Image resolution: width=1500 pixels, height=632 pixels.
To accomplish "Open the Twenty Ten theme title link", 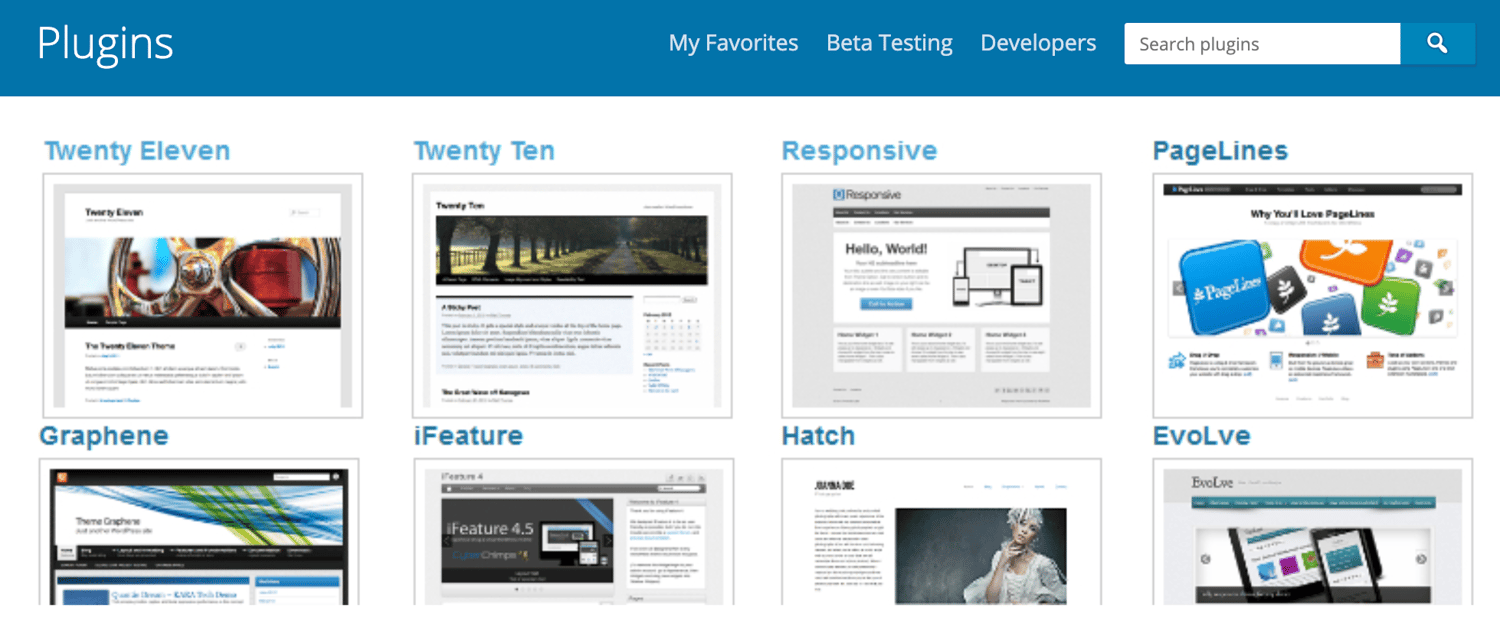I will pos(484,151).
